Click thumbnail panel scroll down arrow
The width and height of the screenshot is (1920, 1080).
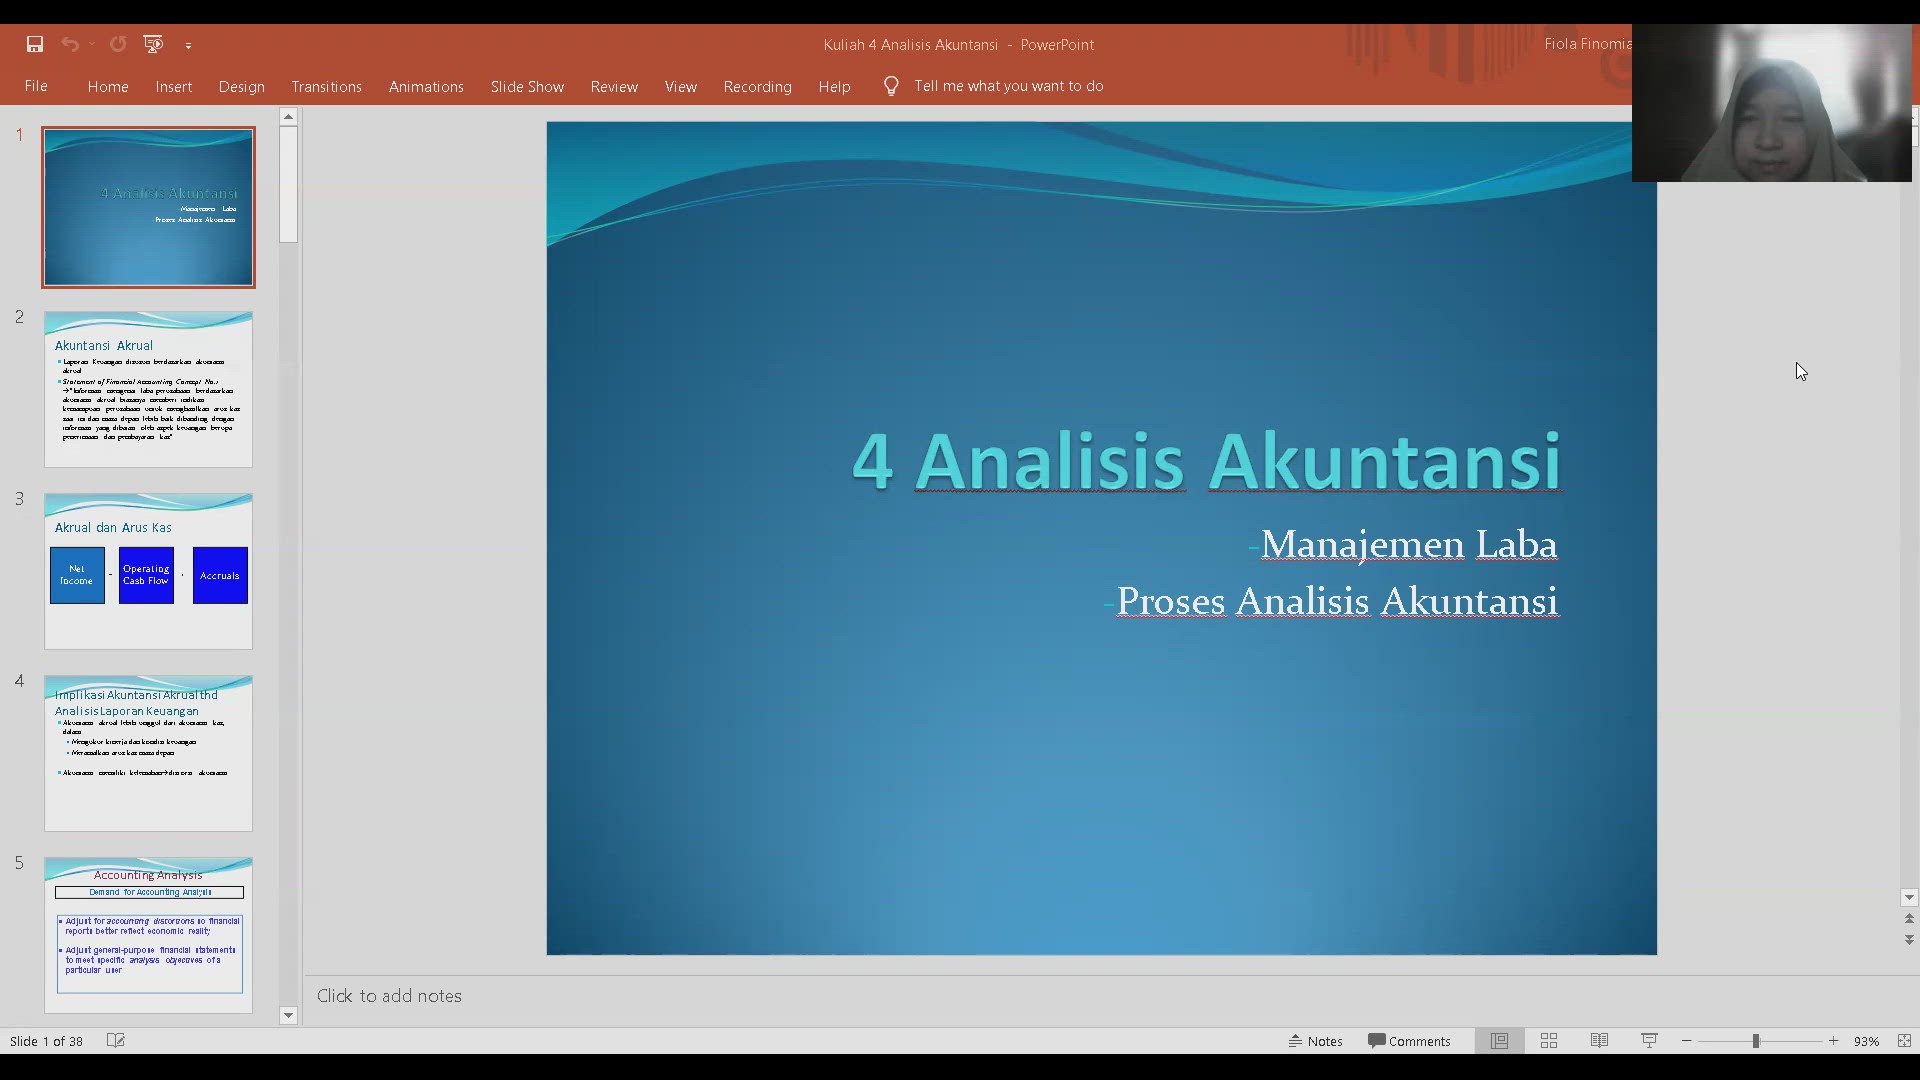point(288,1015)
